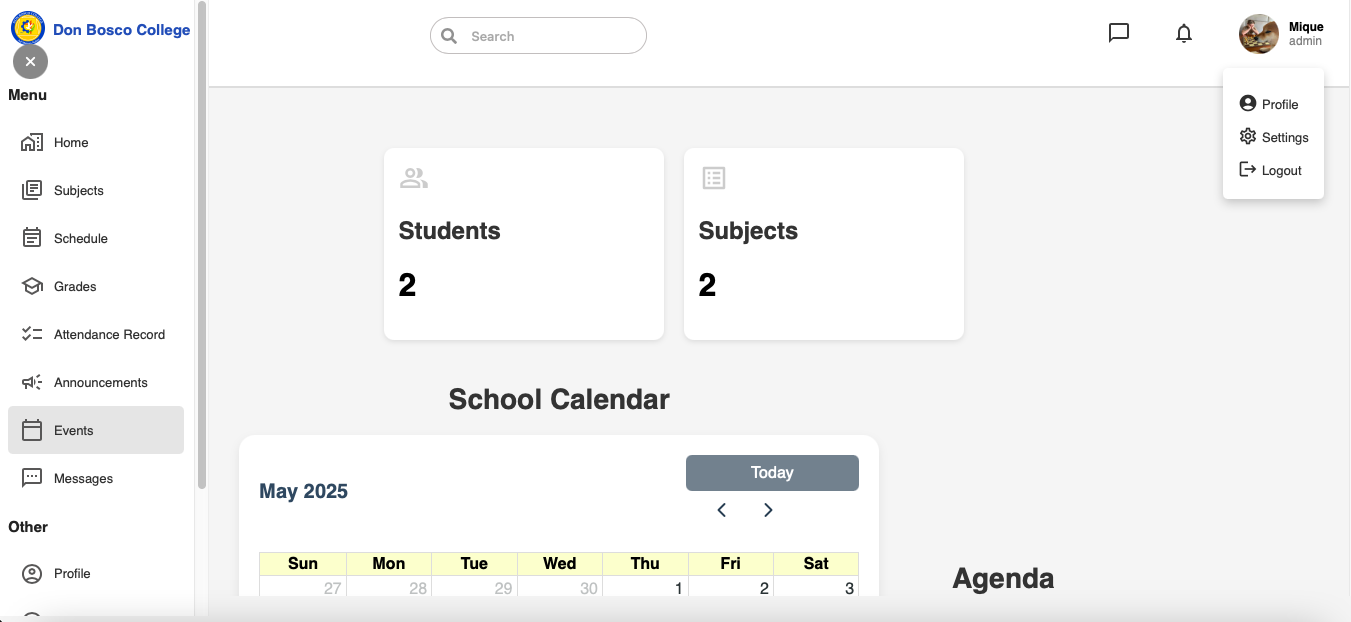Click Logout in the user dropdown
This screenshot has width=1351, height=622.
pos(1270,170)
